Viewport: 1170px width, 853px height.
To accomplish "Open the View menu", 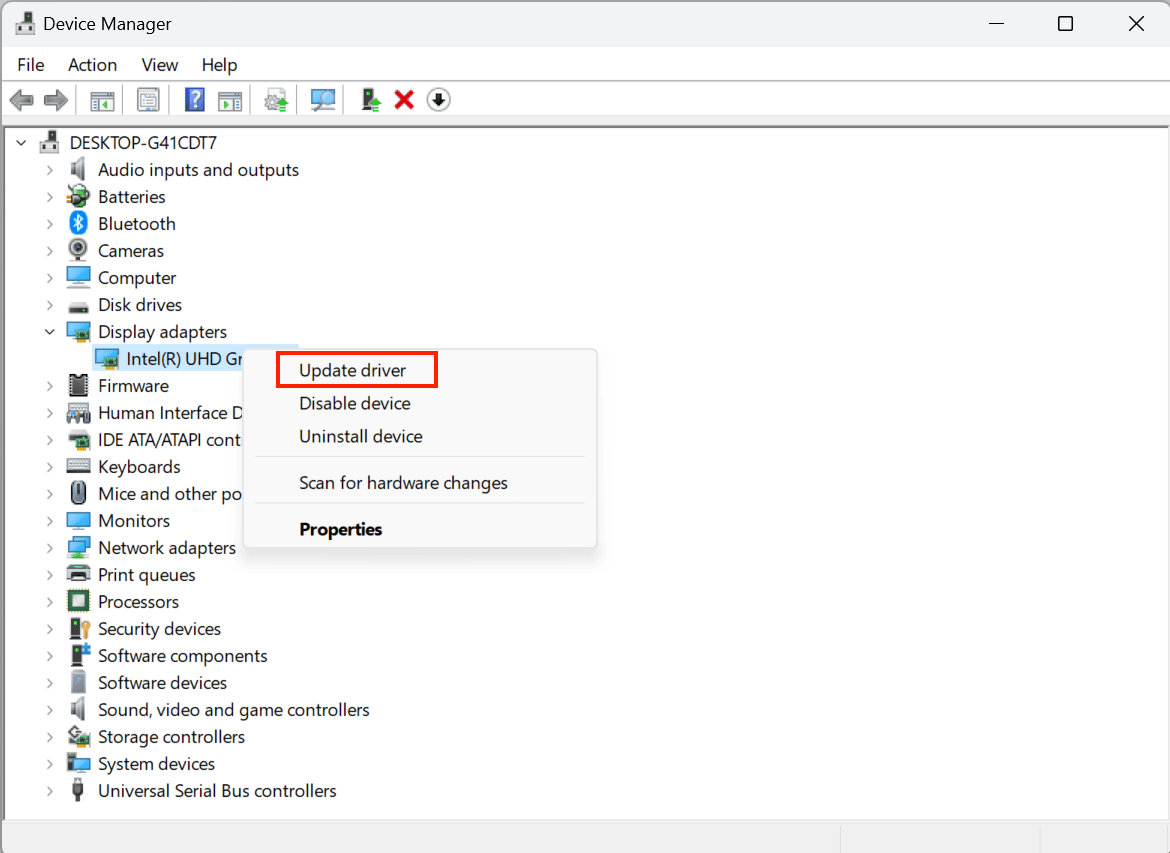I will point(159,64).
